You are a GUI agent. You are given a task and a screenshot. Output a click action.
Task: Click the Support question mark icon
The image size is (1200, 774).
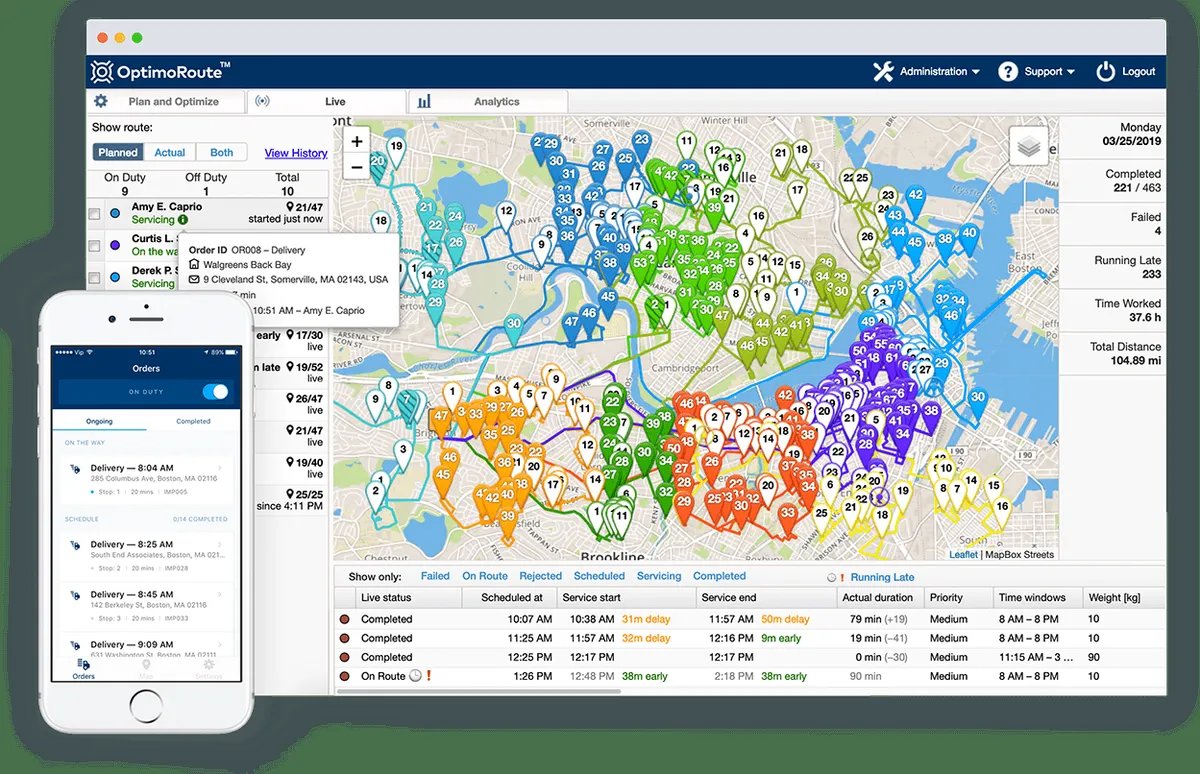click(x=1008, y=71)
